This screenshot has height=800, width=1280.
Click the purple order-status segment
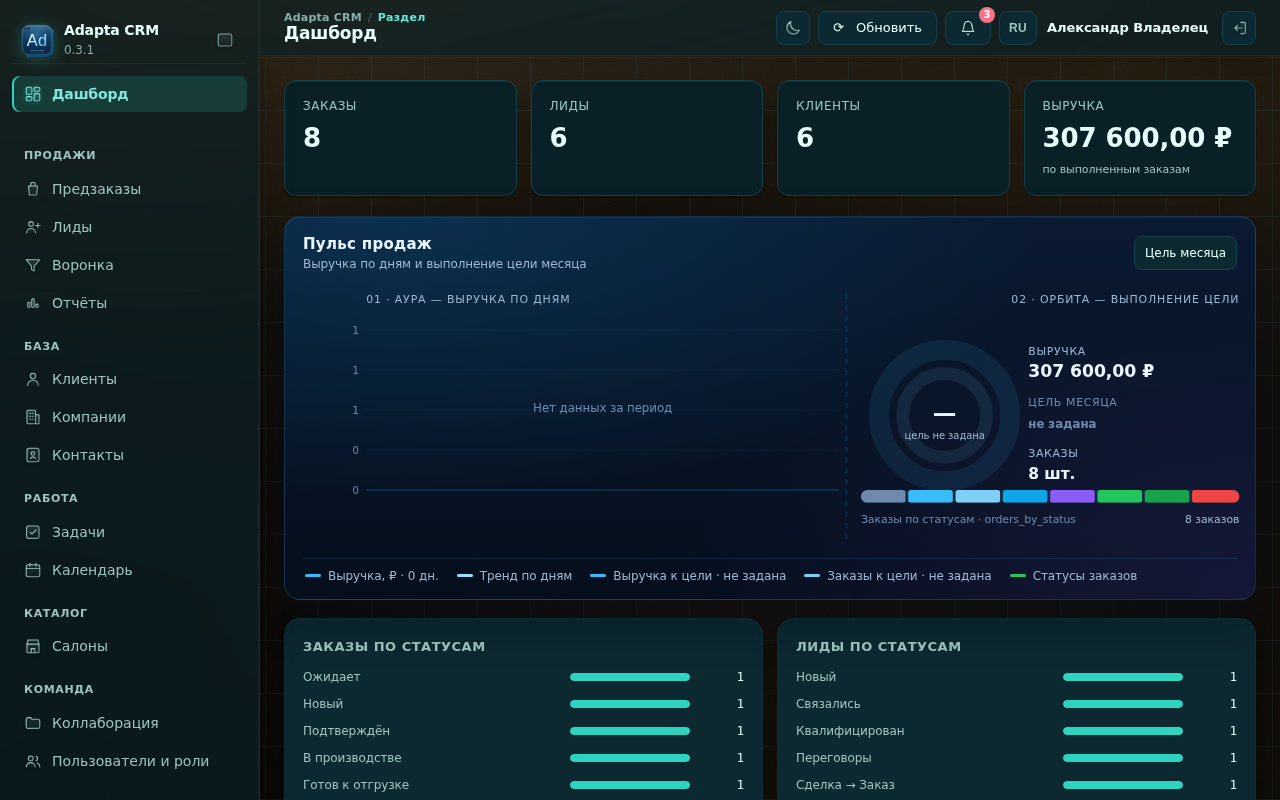point(1072,496)
